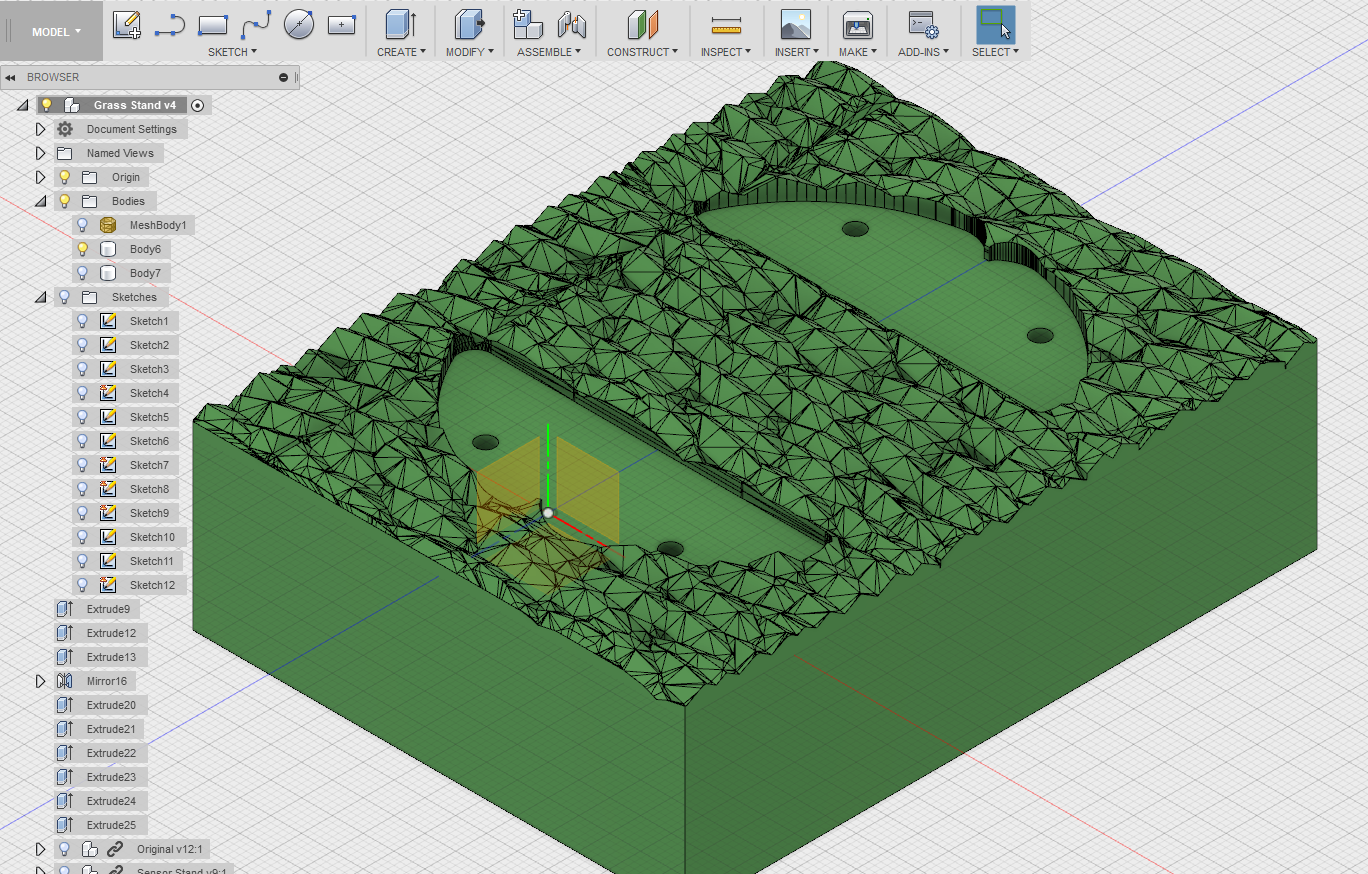Show Sketch1 using its light bulb
This screenshot has height=874, width=1368.
point(83,321)
